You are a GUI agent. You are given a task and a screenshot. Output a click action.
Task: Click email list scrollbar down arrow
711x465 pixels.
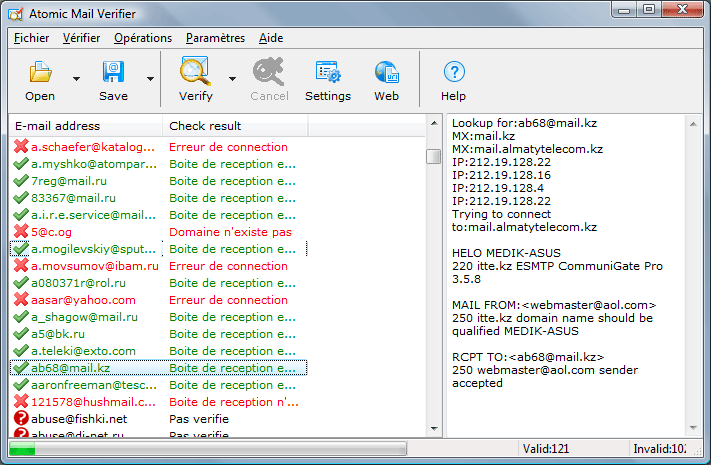point(434,428)
